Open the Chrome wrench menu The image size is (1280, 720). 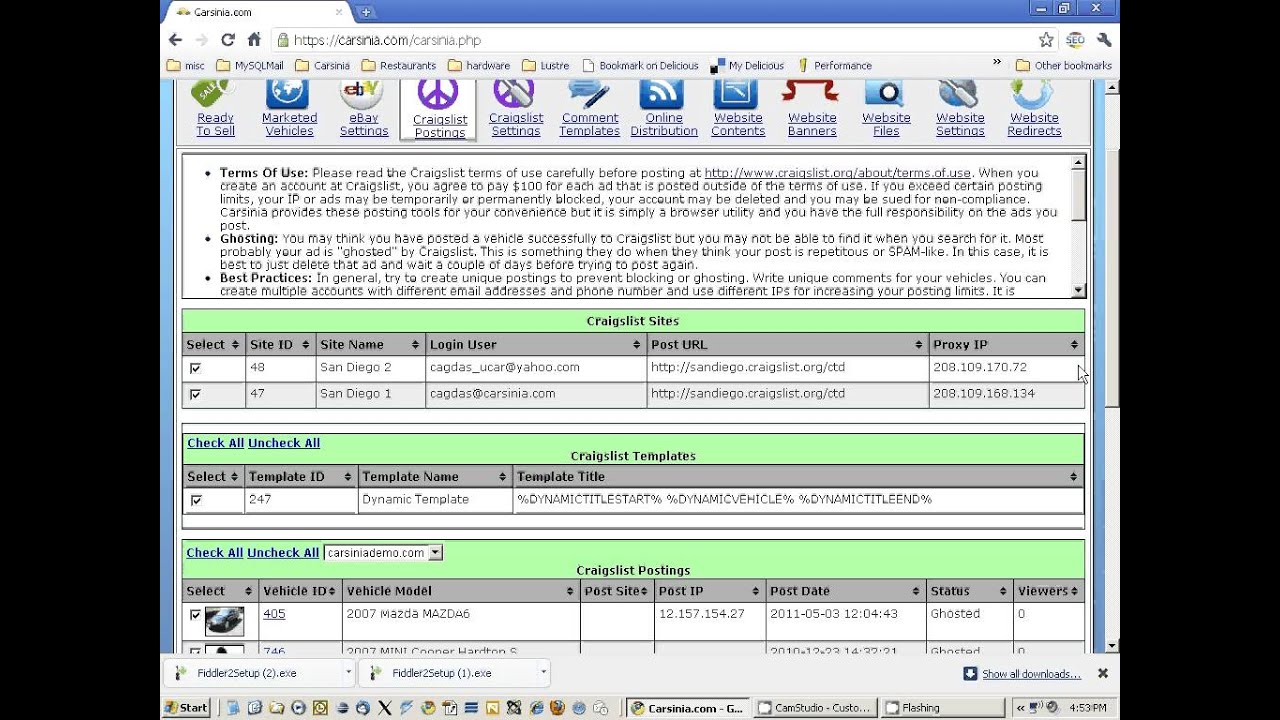click(x=1104, y=40)
